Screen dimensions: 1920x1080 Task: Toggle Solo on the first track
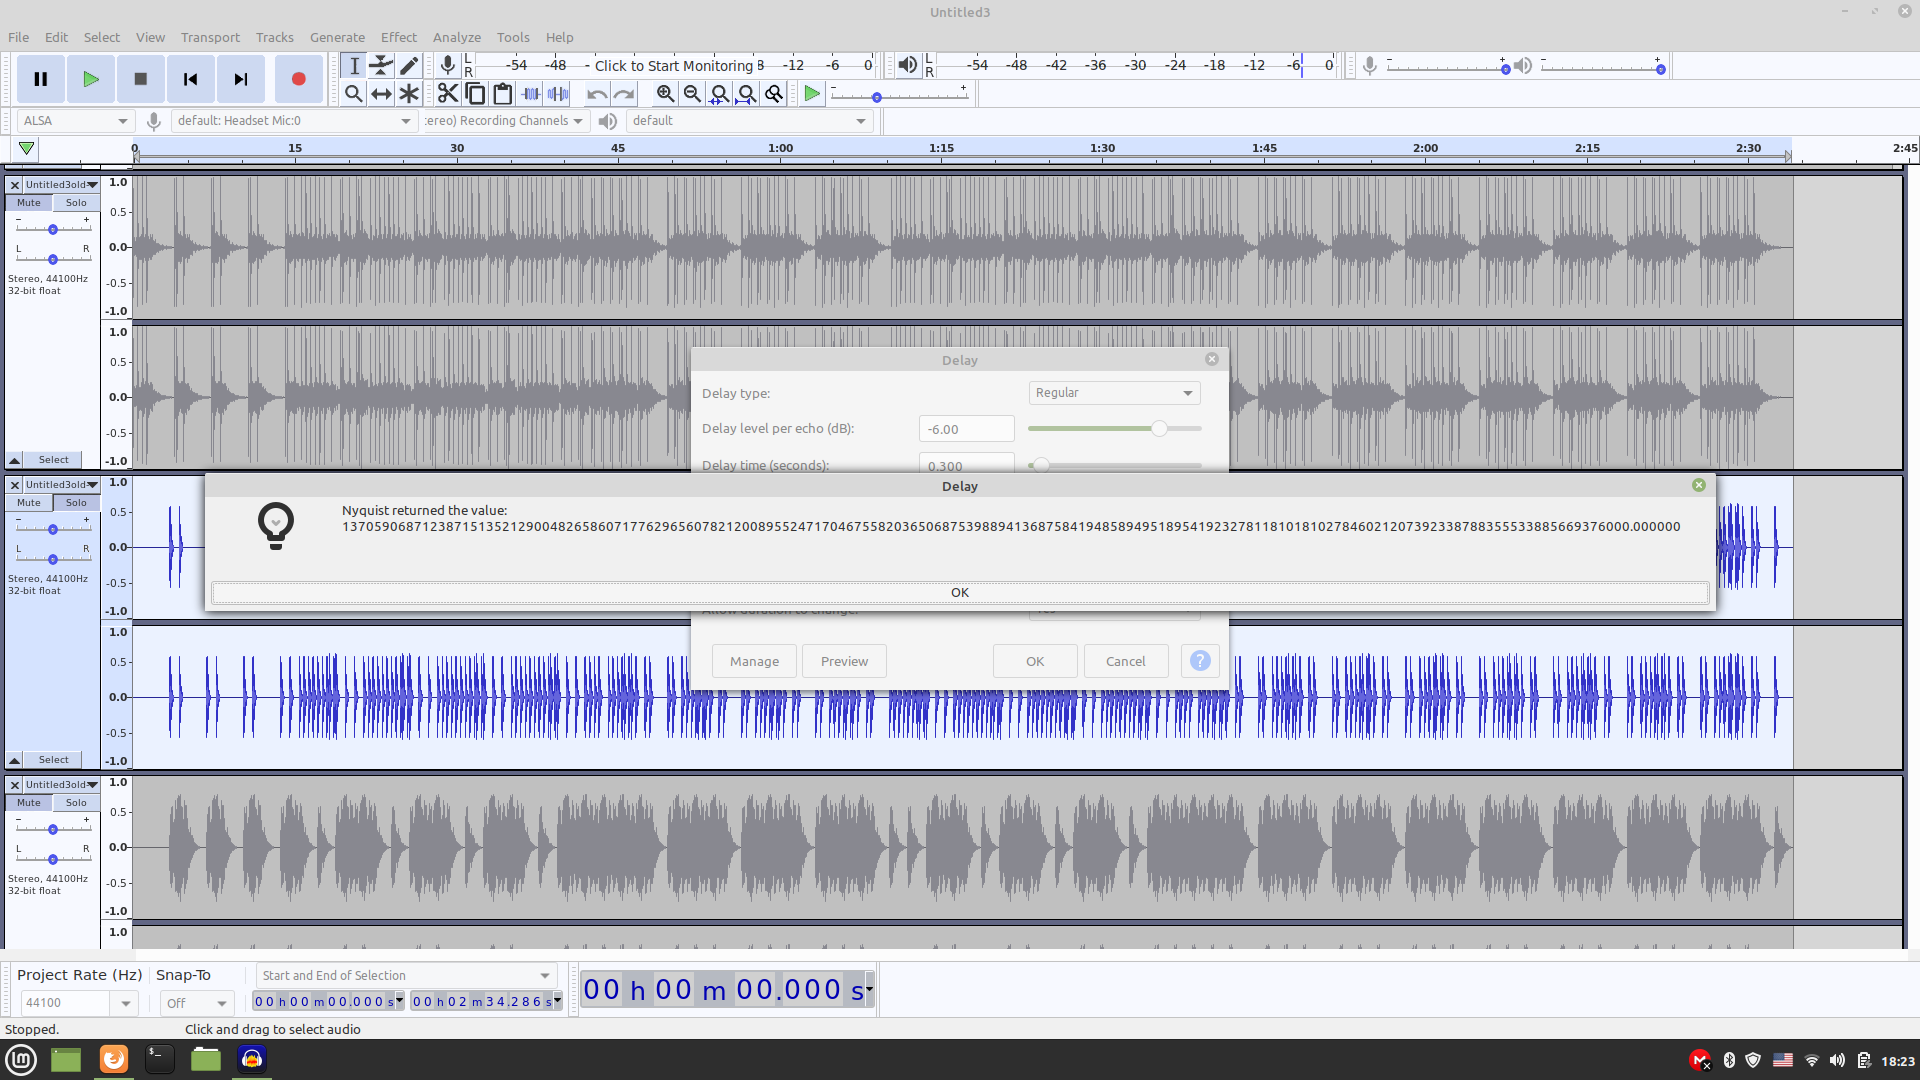pyautogui.click(x=75, y=202)
